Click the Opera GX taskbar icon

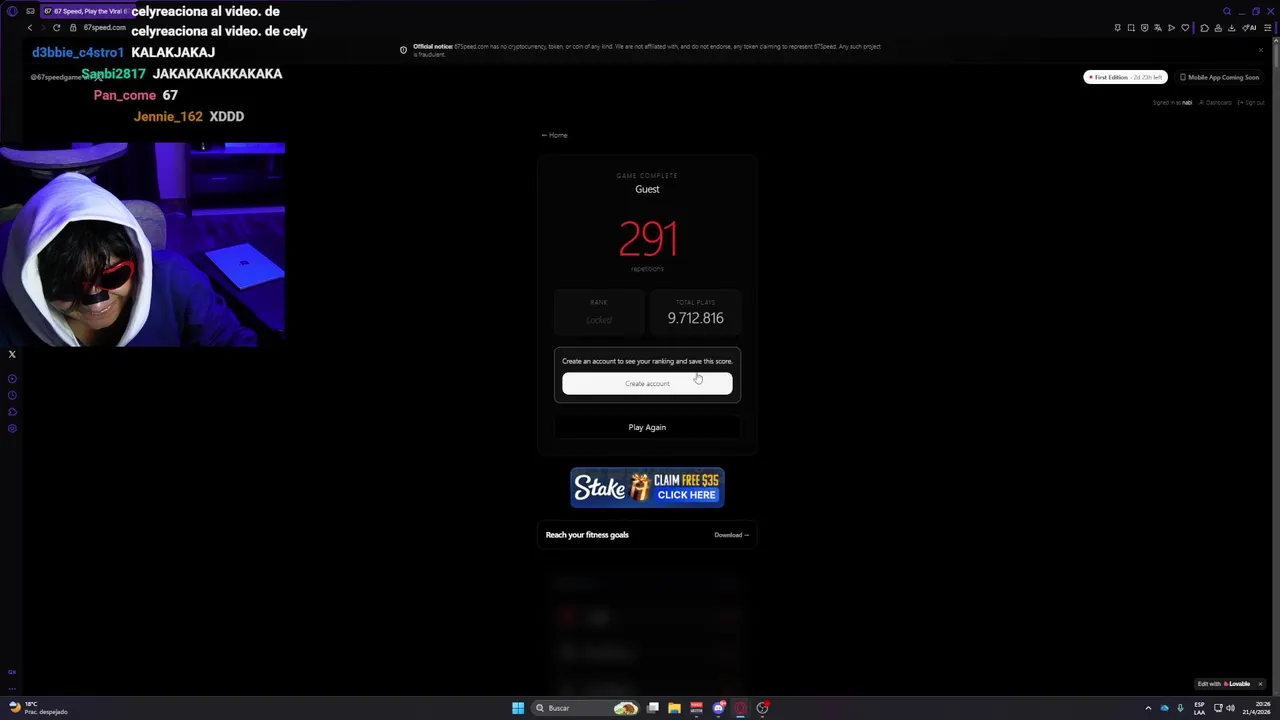741,708
